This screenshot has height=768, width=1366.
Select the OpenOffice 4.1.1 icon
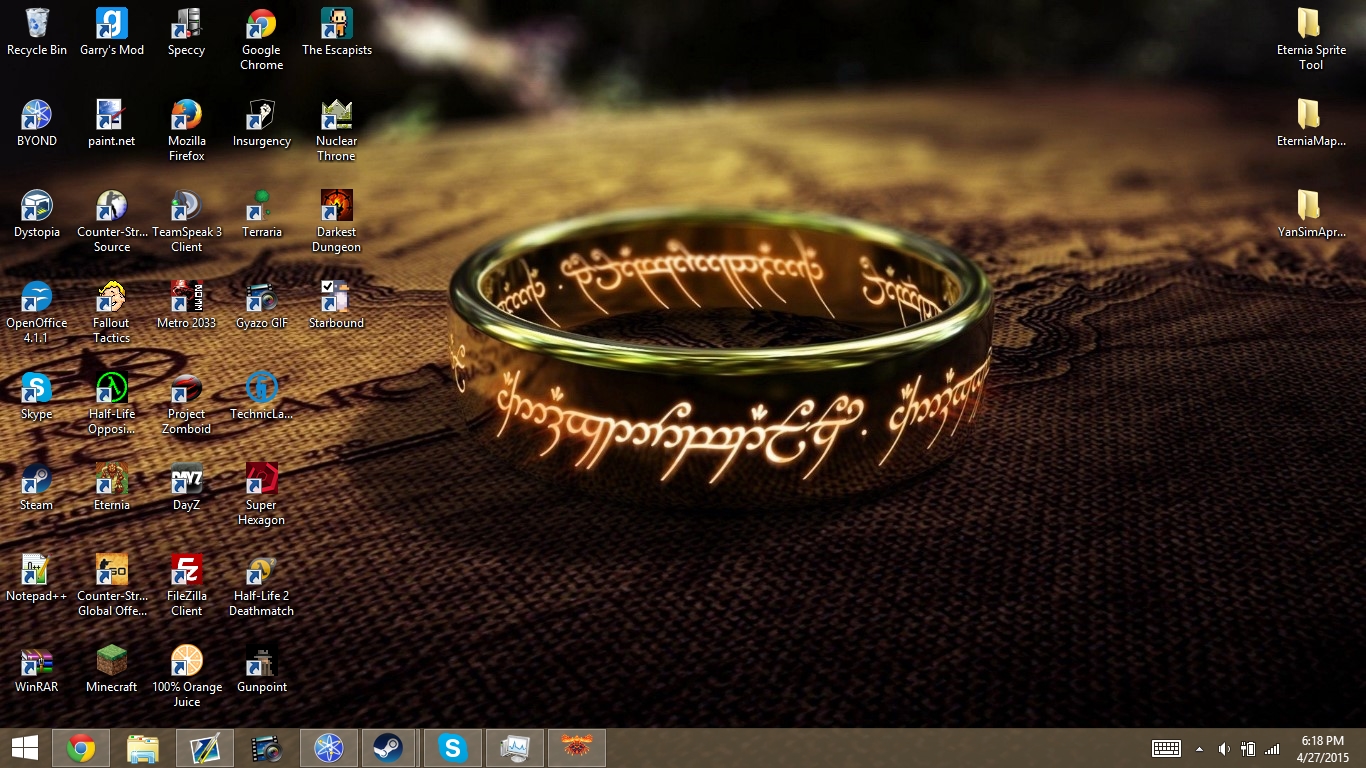(37, 313)
